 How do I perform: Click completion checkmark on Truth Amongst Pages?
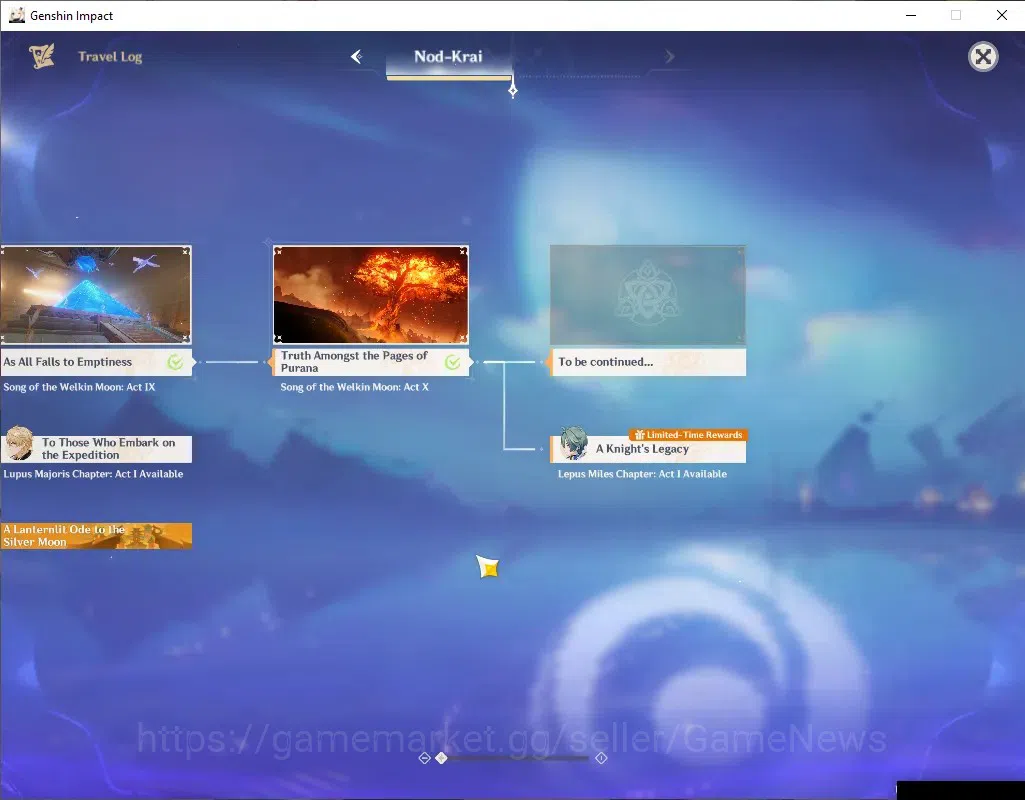pos(452,362)
